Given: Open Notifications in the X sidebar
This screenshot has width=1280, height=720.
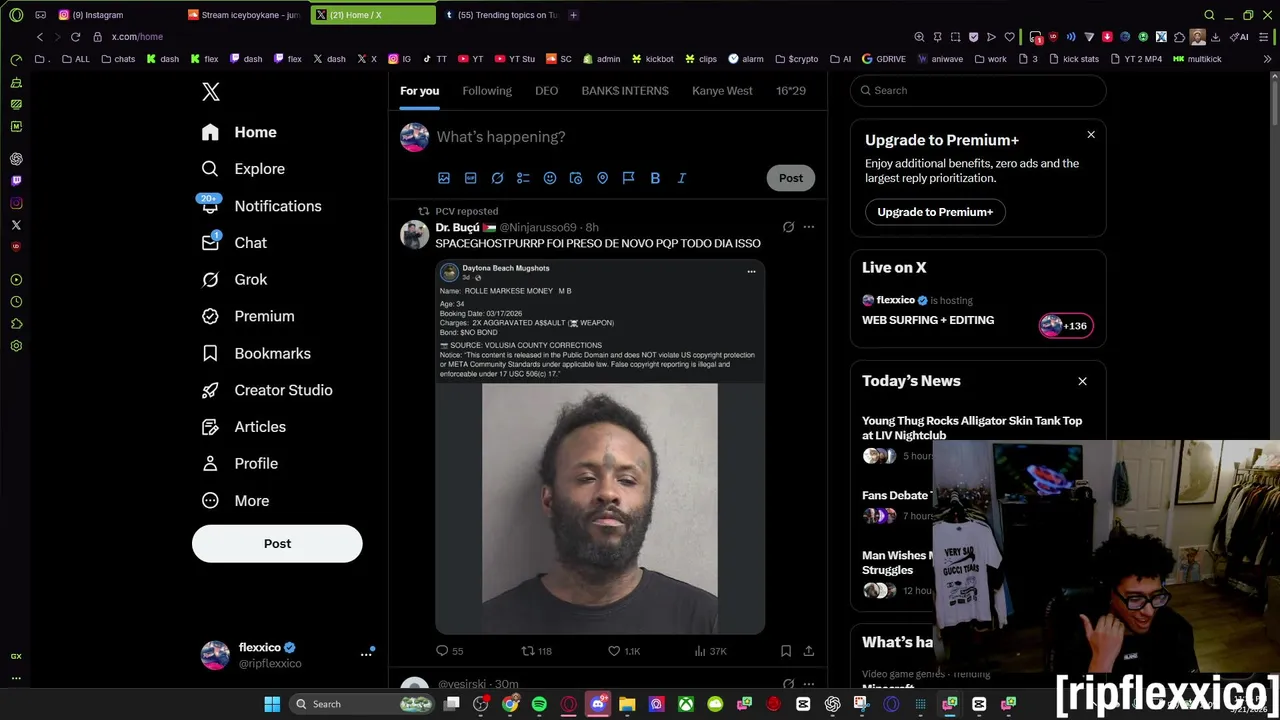Looking at the screenshot, I should (261, 206).
